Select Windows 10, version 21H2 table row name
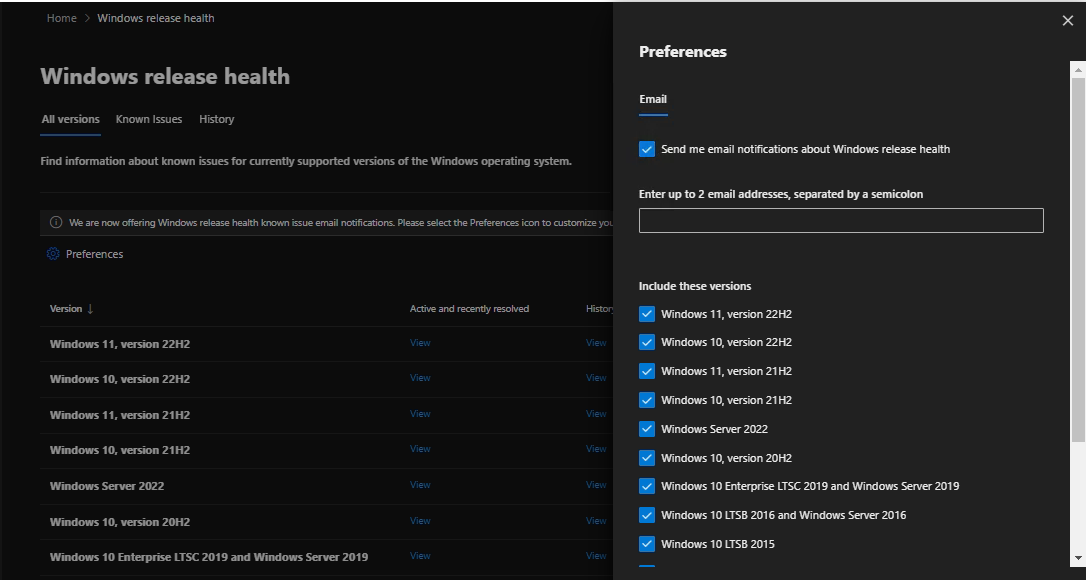 click(x=120, y=450)
